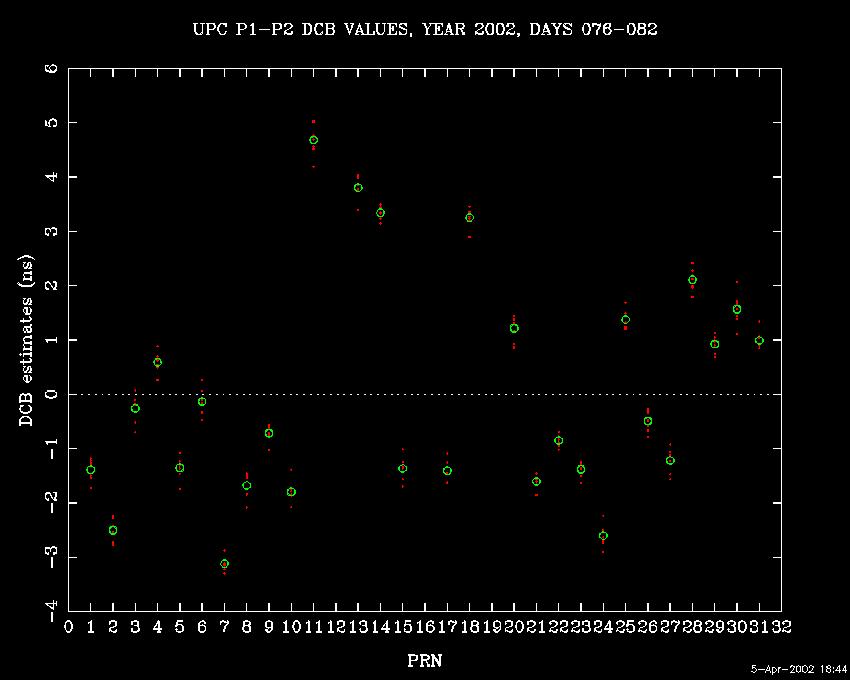Select the green circle marker for PRN 14
Screen dimensions: 850x680
pos(381,213)
